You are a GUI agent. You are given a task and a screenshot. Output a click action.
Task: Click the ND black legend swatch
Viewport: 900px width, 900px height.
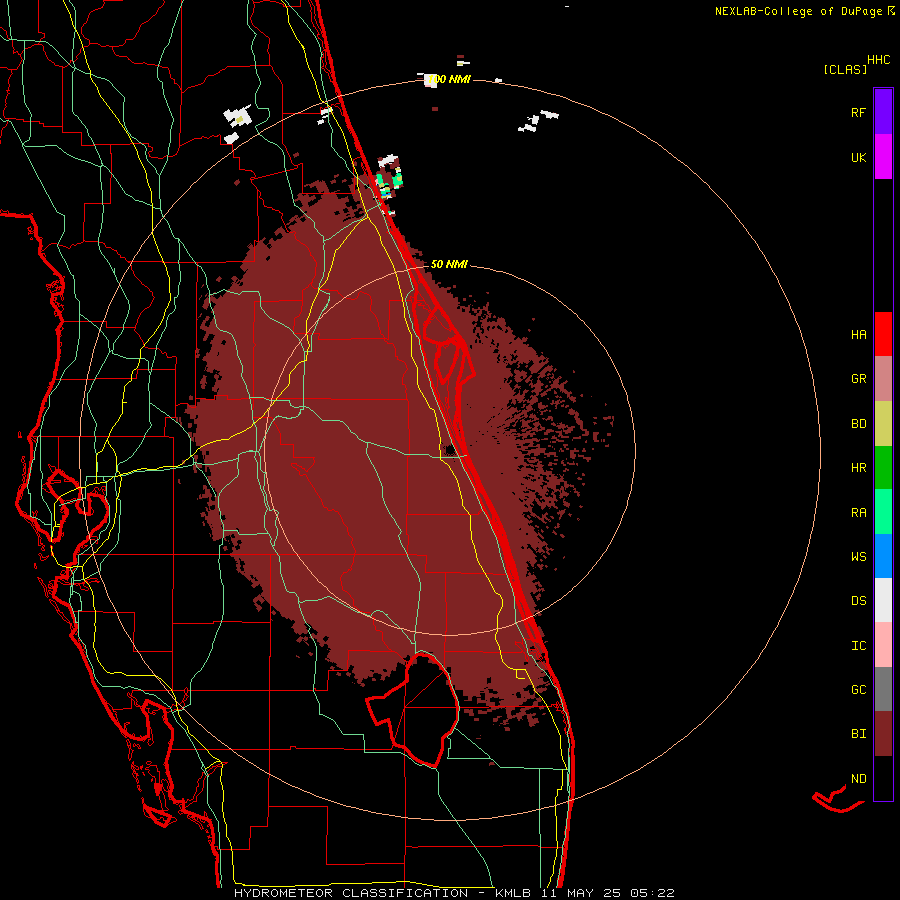click(883, 778)
